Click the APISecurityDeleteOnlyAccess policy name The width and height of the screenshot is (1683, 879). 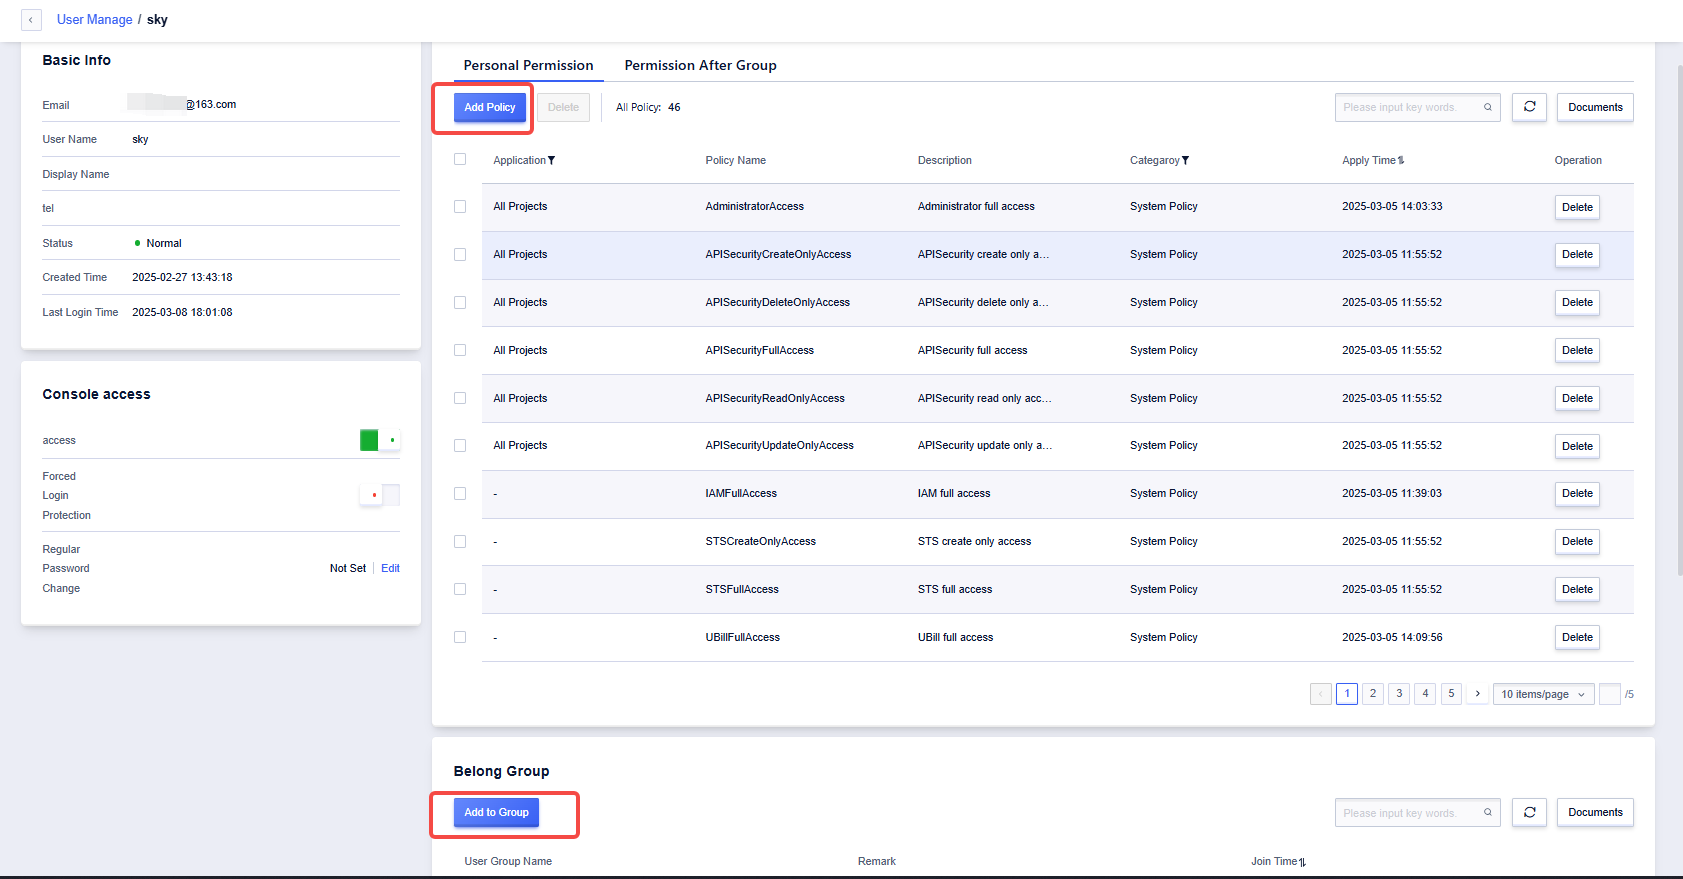pyautogui.click(x=777, y=302)
